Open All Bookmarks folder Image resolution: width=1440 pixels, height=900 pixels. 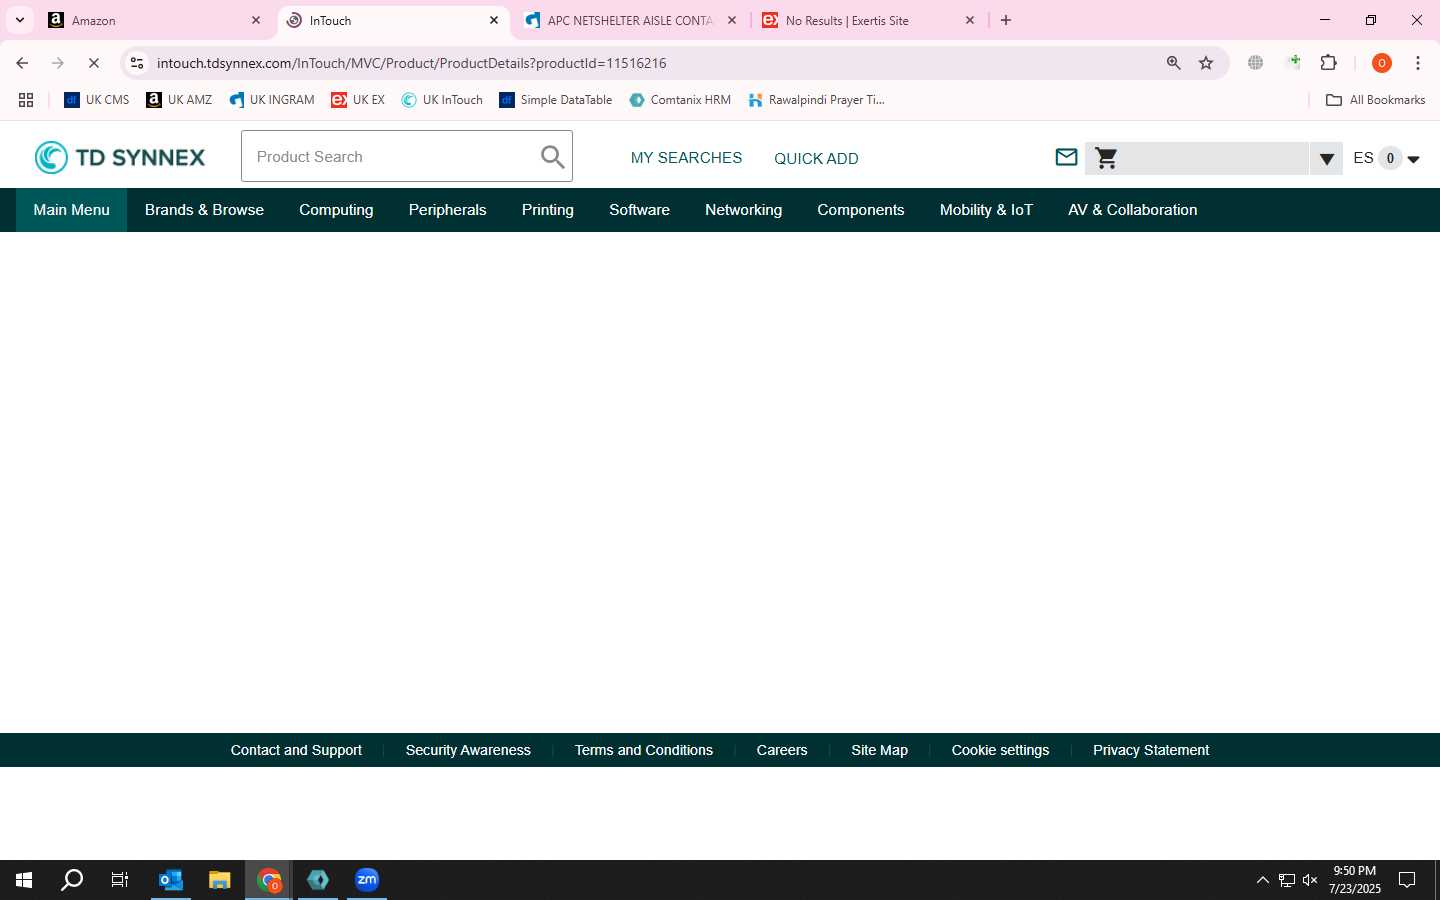click(x=1375, y=100)
